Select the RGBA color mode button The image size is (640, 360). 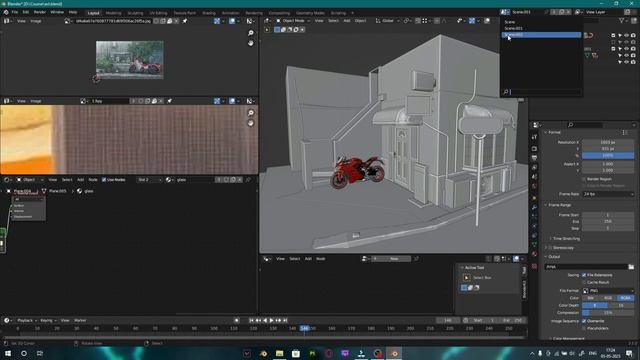(625, 298)
